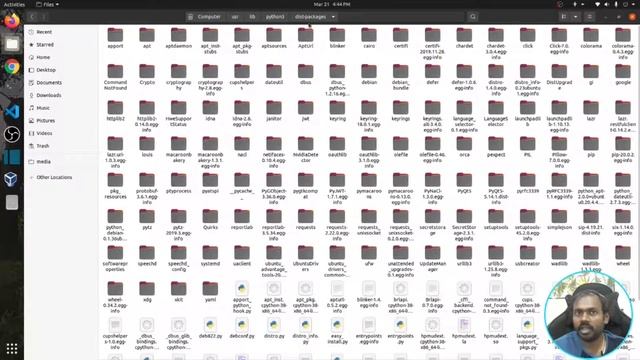Click the Activities button in top bar
Image resolution: width=640 pixels, height=360 pixels.
(x=14, y=4)
